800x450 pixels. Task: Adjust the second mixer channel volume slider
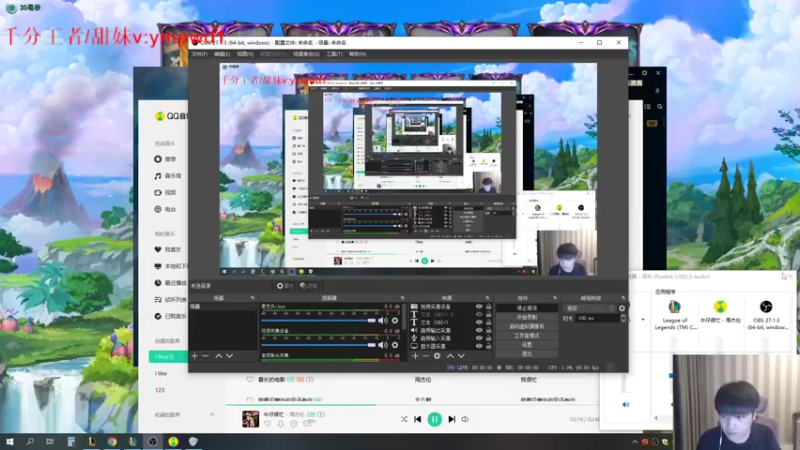pos(318,345)
